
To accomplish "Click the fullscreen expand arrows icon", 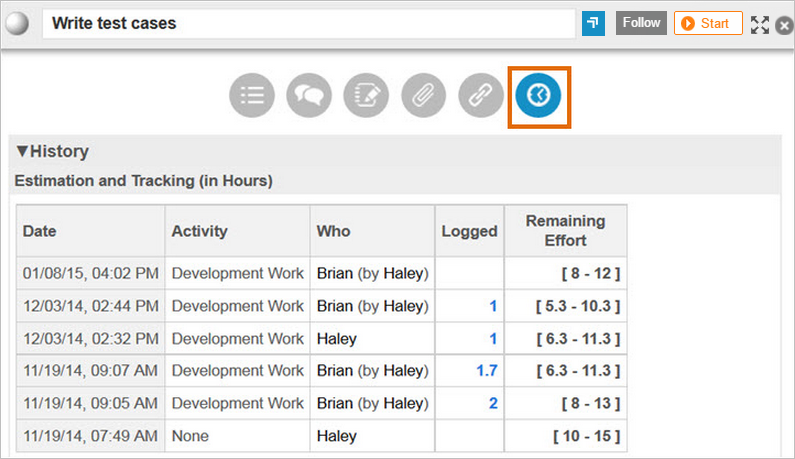I will (x=760, y=24).
